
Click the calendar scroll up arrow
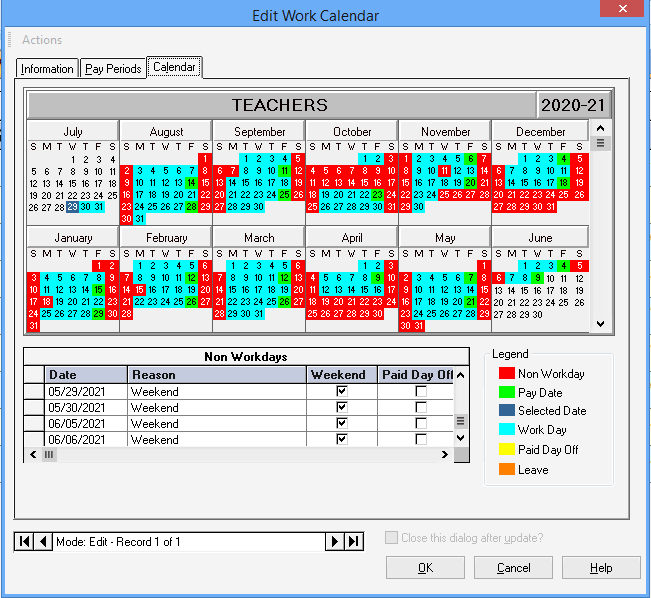[x=600, y=128]
